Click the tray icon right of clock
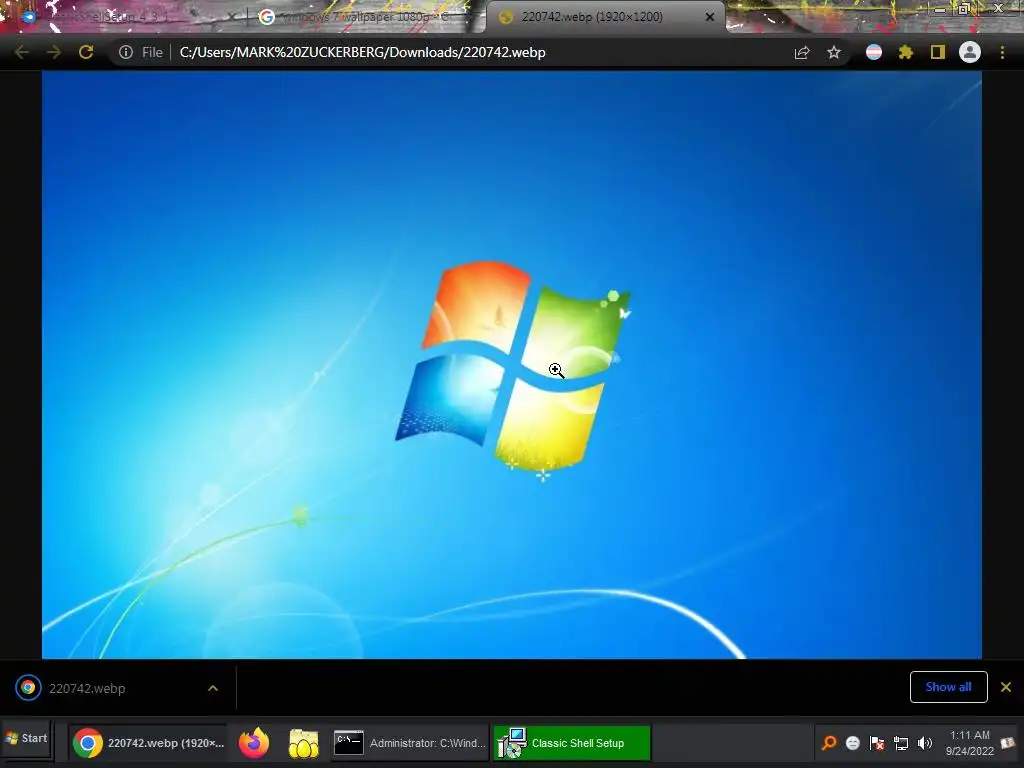The height and width of the screenshot is (768, 1024). click(x=1008, y=743)
